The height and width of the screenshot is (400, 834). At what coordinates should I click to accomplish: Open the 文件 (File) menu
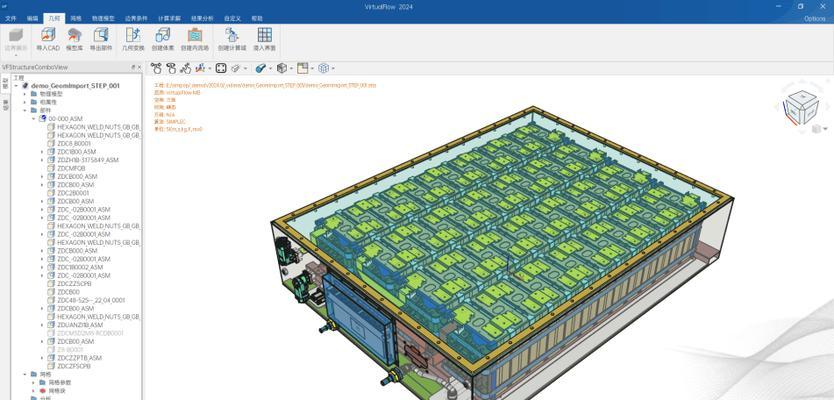(11, 19)
